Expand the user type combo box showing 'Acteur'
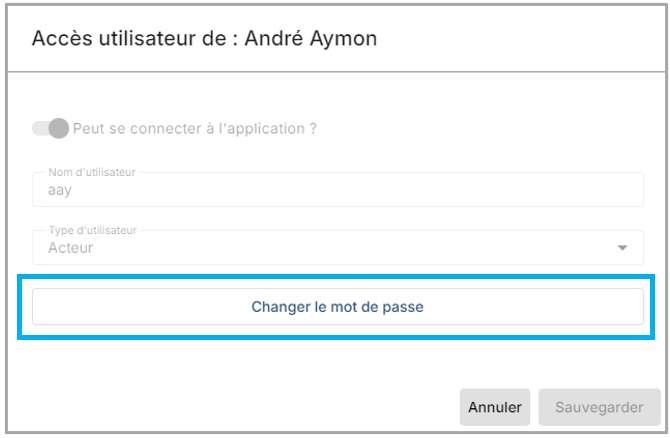 (x=337, y=247)
